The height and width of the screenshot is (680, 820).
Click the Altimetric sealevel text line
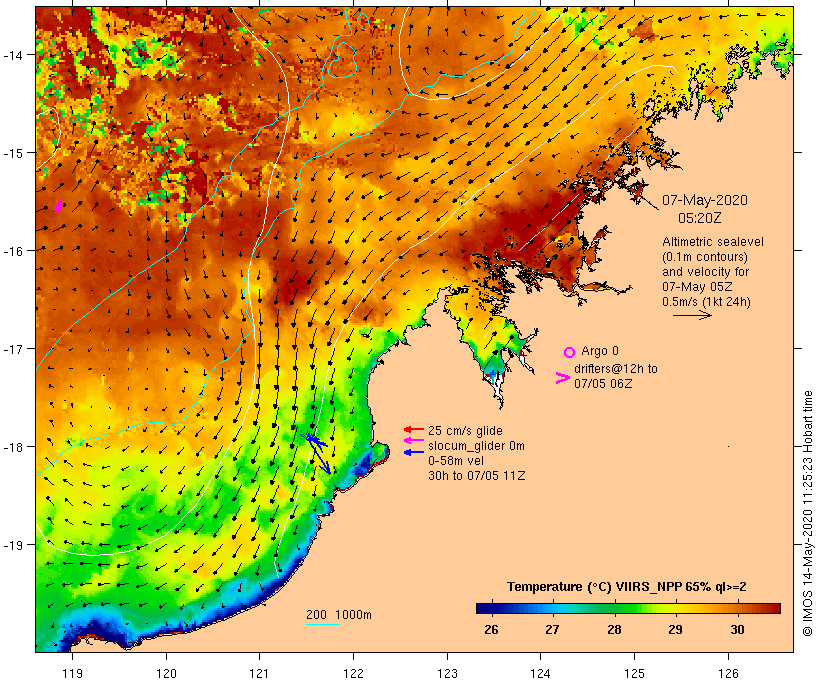point(712,242)
